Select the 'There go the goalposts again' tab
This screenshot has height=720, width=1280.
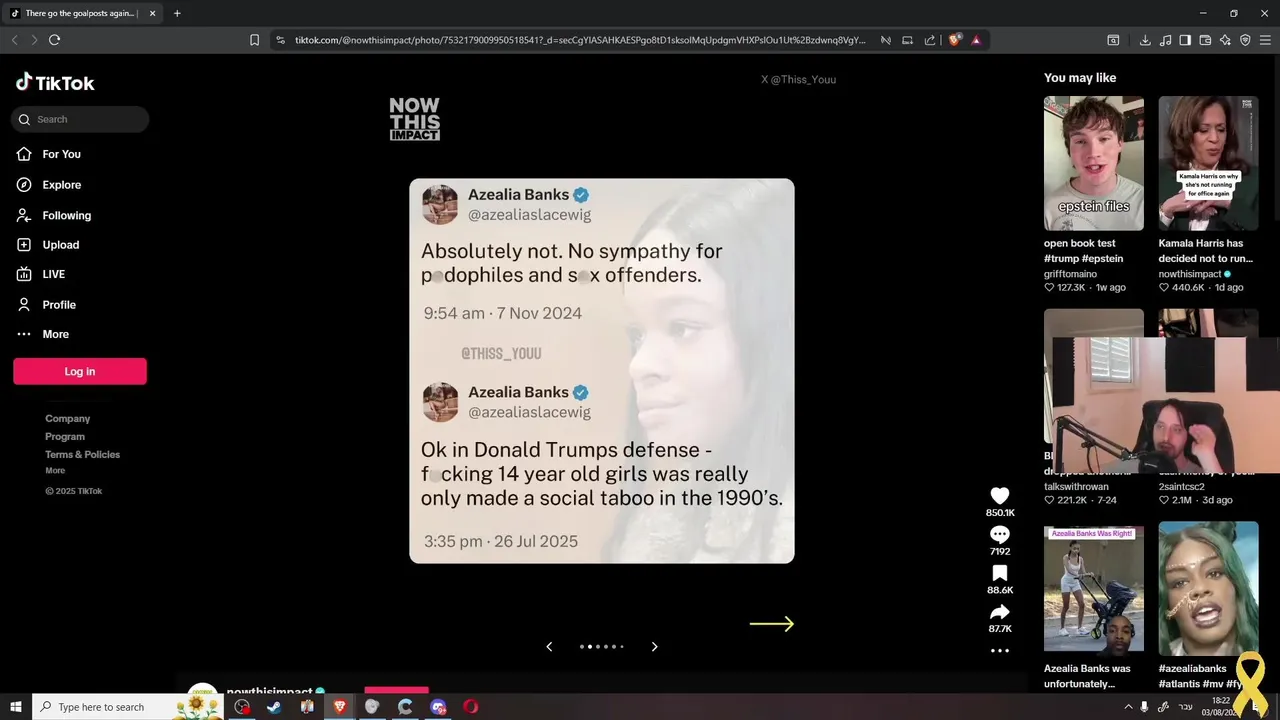click(x=80, y=13)
